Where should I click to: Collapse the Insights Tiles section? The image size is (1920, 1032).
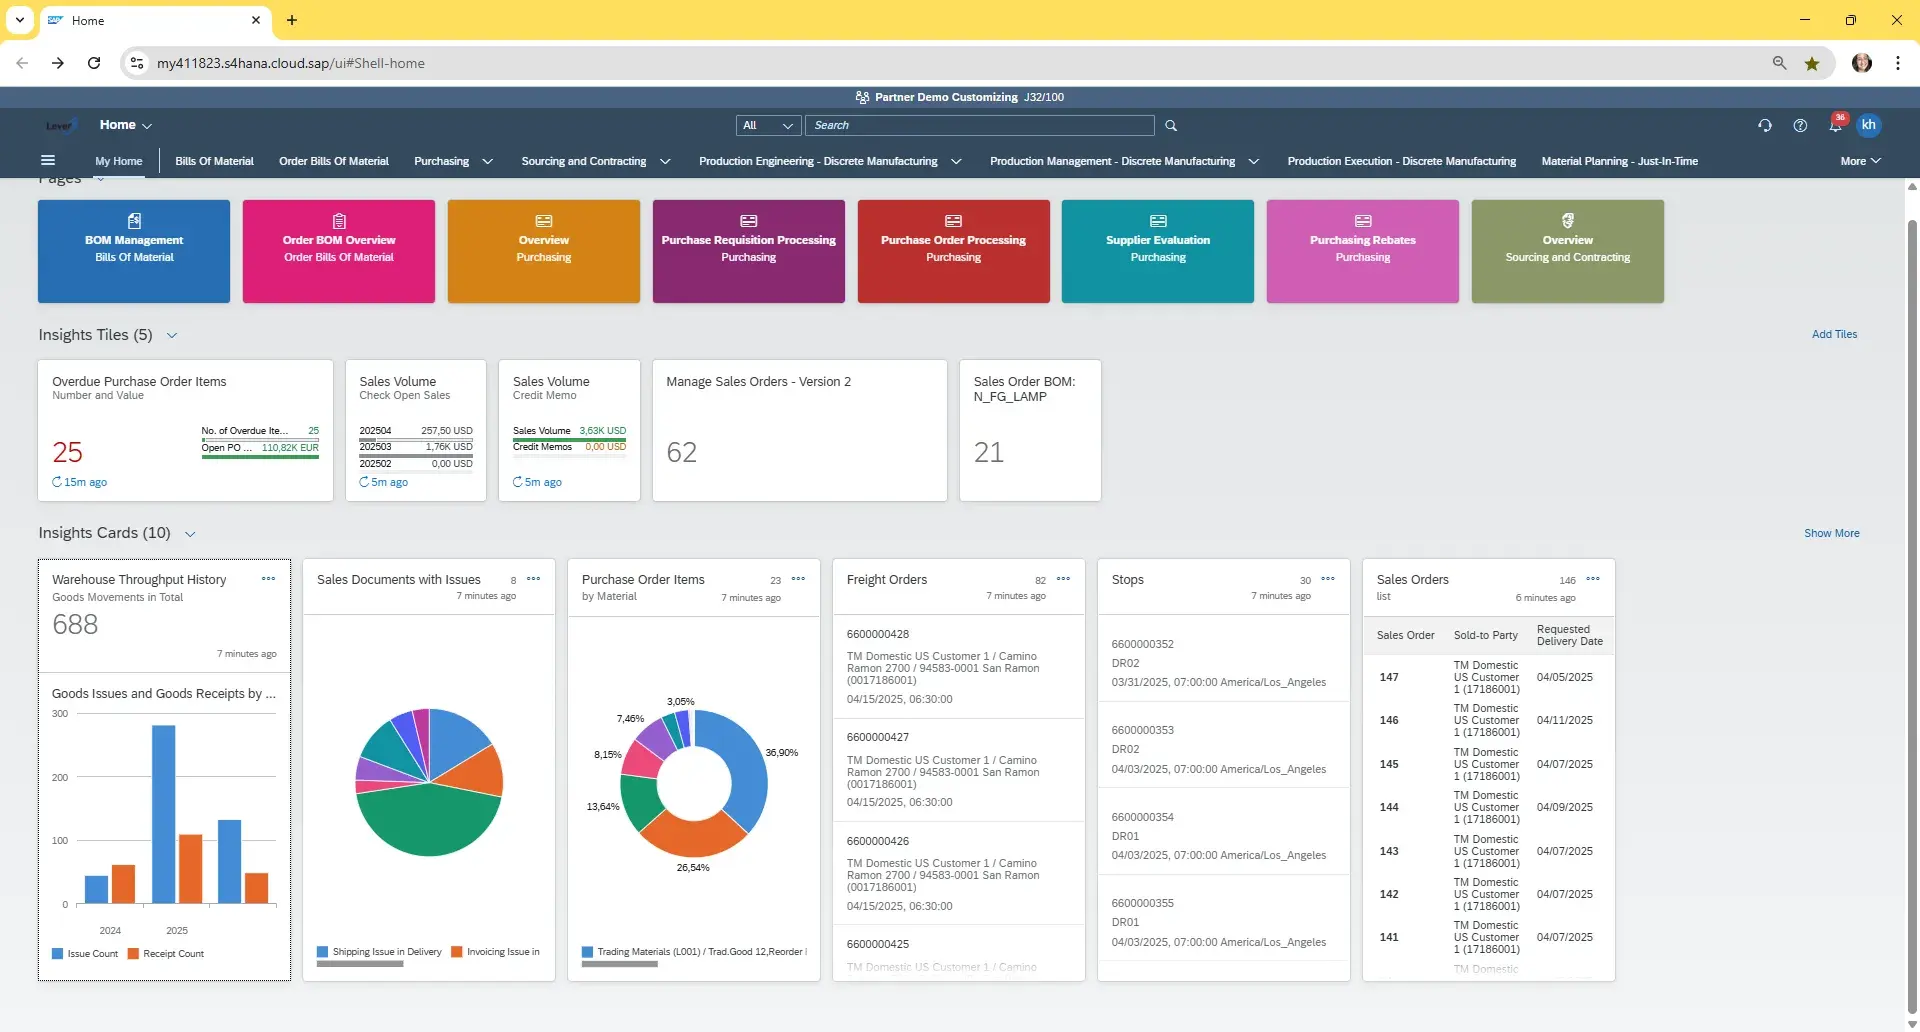point(172,335)
